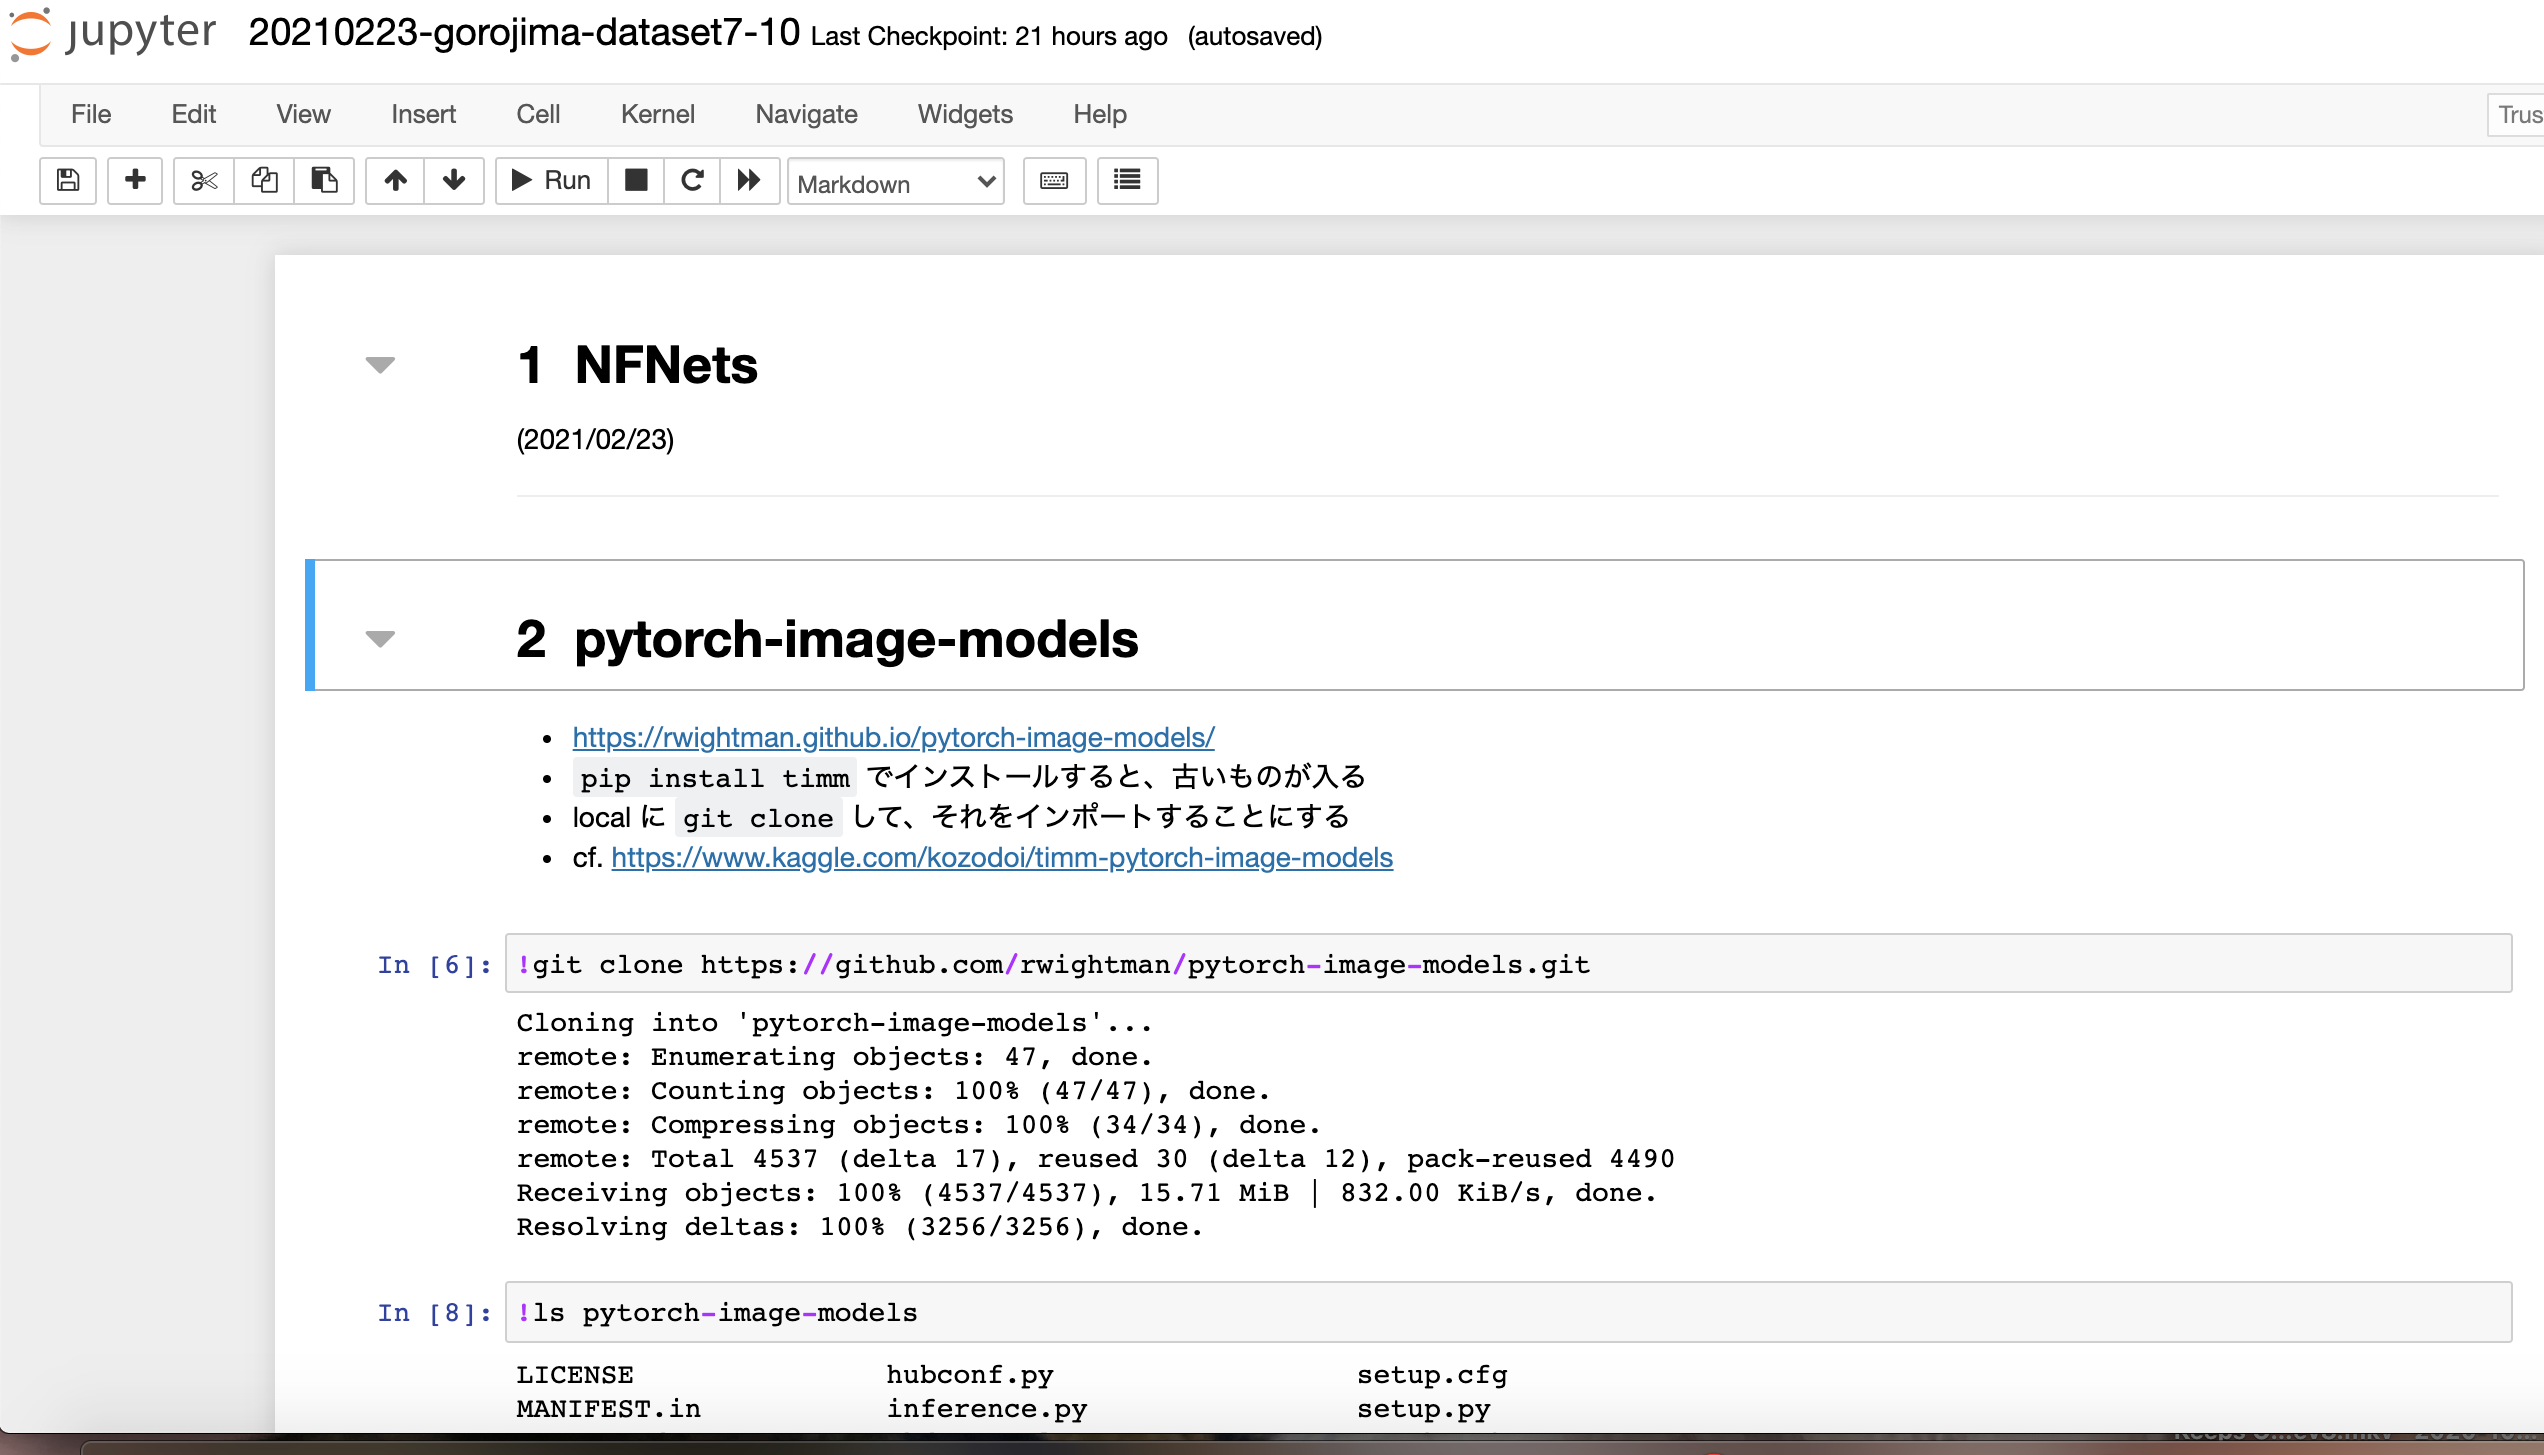Select the 1 NFNets heading text

[x=637, y=364]
